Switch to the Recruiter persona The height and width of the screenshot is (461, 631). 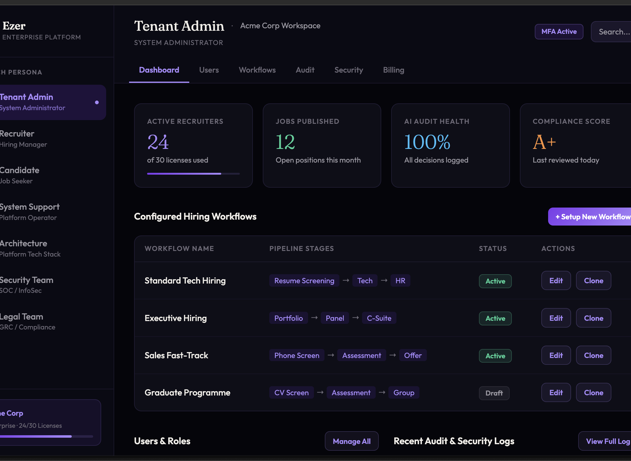point(52,139)
